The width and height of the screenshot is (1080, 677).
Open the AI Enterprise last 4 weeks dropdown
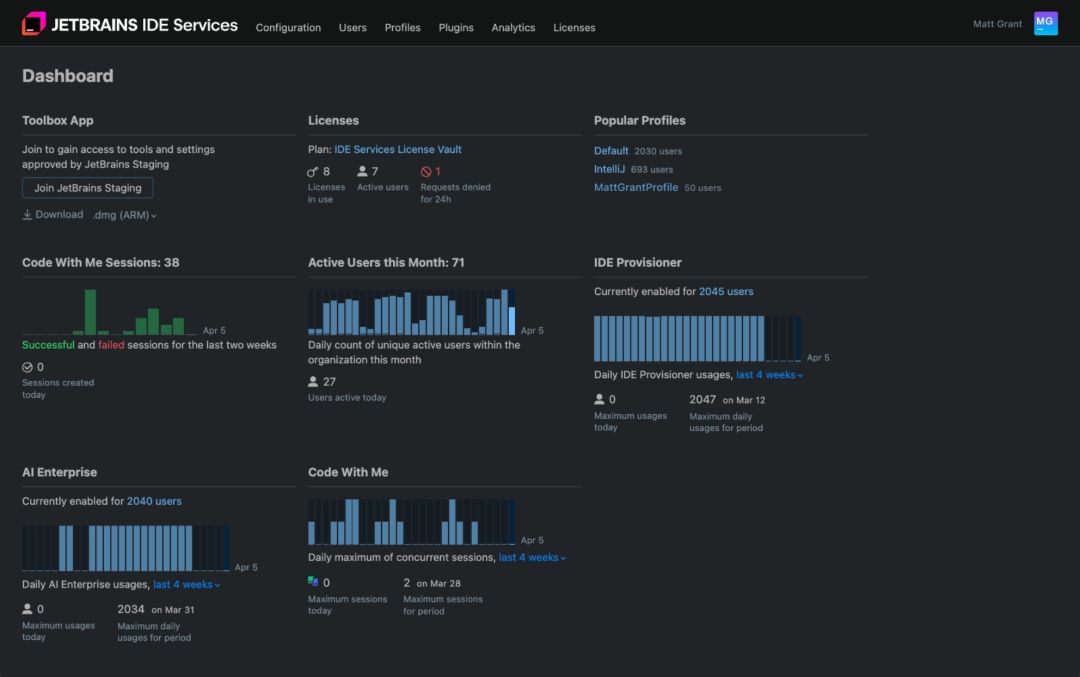[x=187, y=585]
